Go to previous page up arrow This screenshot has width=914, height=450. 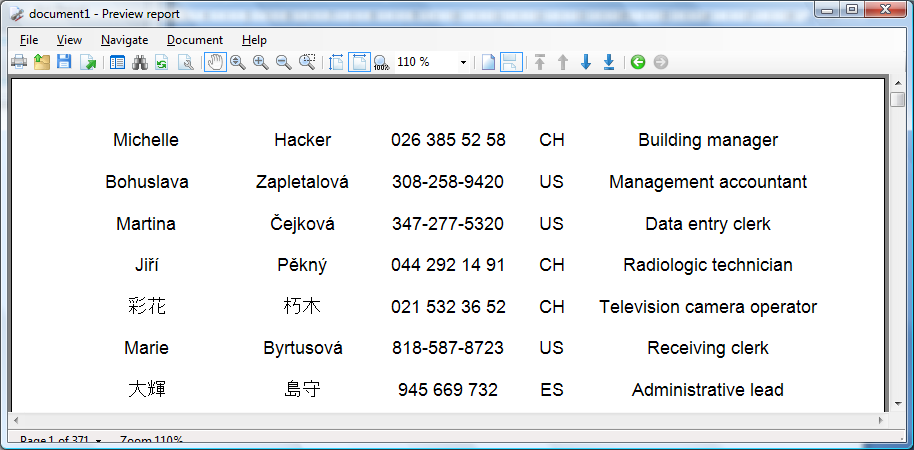point(563,62)
